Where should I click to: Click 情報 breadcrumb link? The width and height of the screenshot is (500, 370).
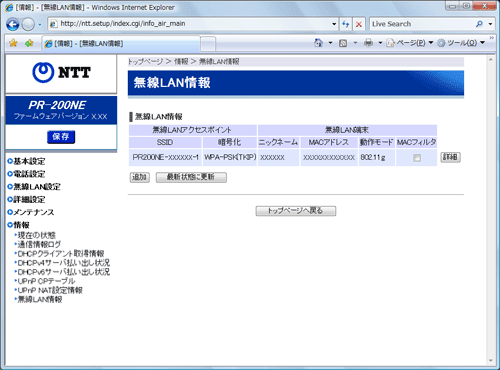click(181, 62)
